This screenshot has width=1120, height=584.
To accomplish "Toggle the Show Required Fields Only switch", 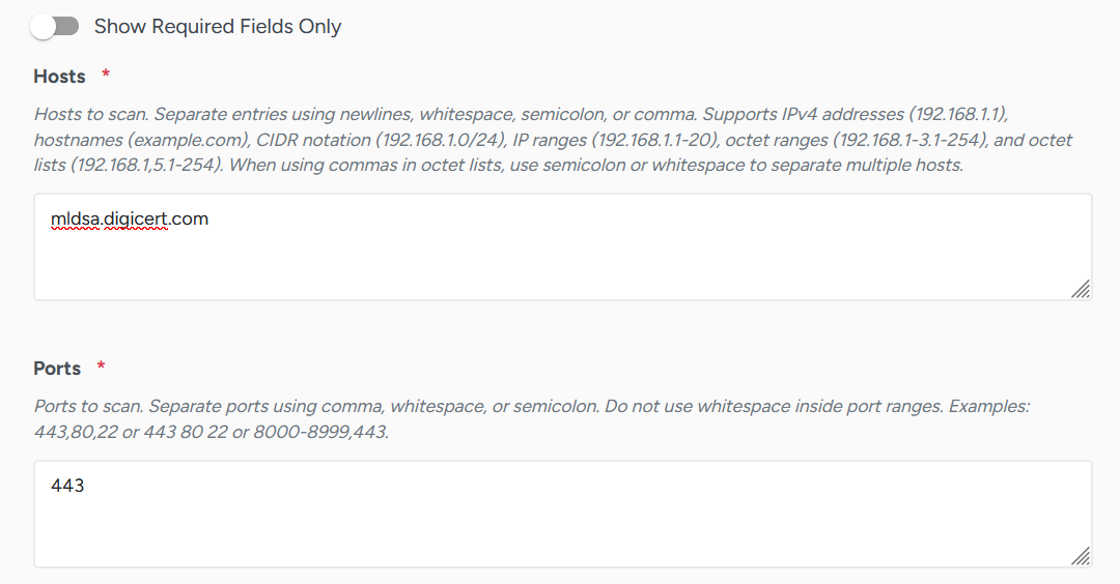I will [x=55, y=27].
